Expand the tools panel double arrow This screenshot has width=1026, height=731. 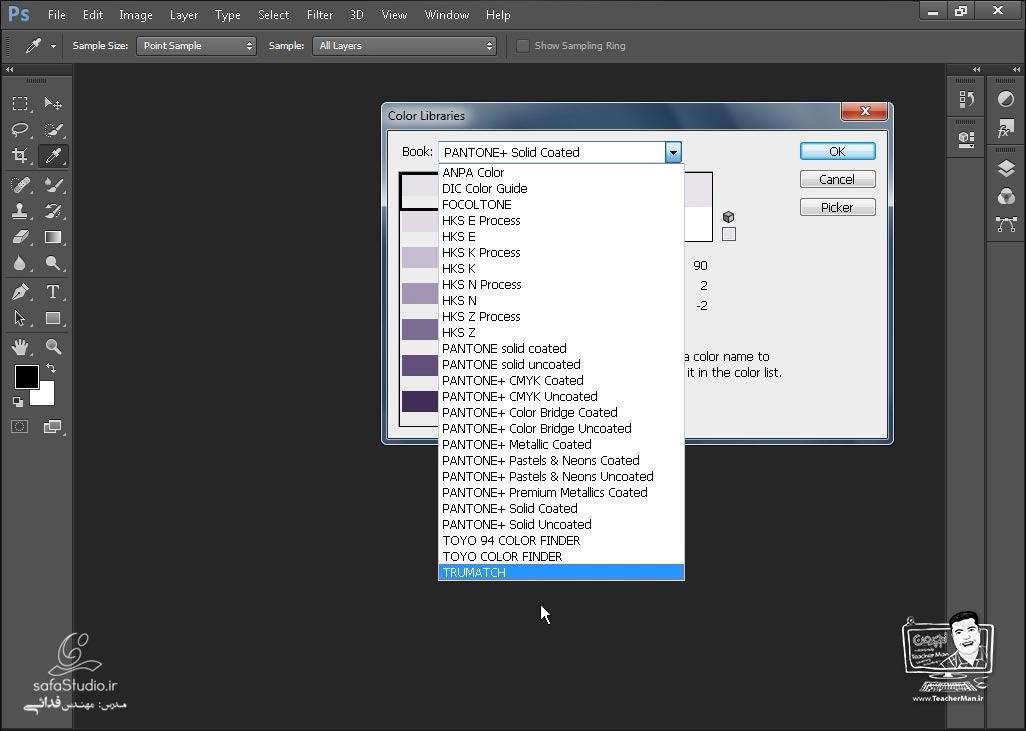point(9,69)
